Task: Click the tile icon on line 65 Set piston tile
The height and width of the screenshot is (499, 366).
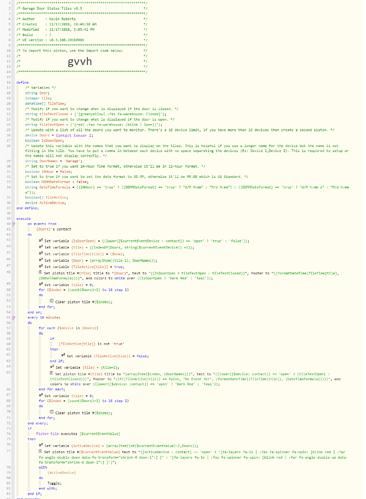Action: (x=52, y=373)
